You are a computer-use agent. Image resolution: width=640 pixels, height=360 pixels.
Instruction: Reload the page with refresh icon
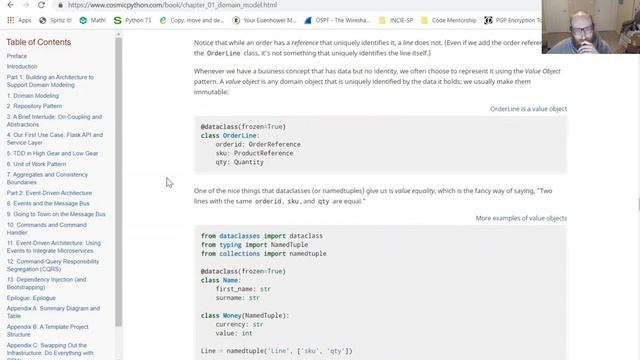click(41, 5)
